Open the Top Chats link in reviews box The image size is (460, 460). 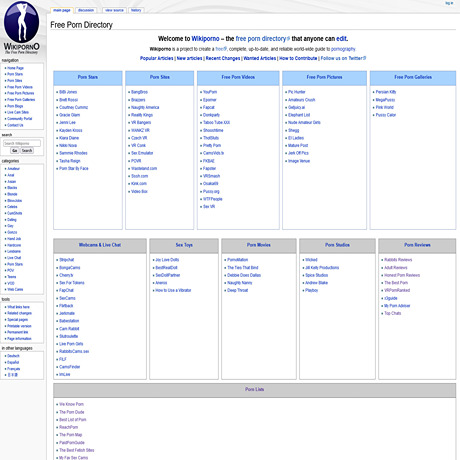pos(393,313)
